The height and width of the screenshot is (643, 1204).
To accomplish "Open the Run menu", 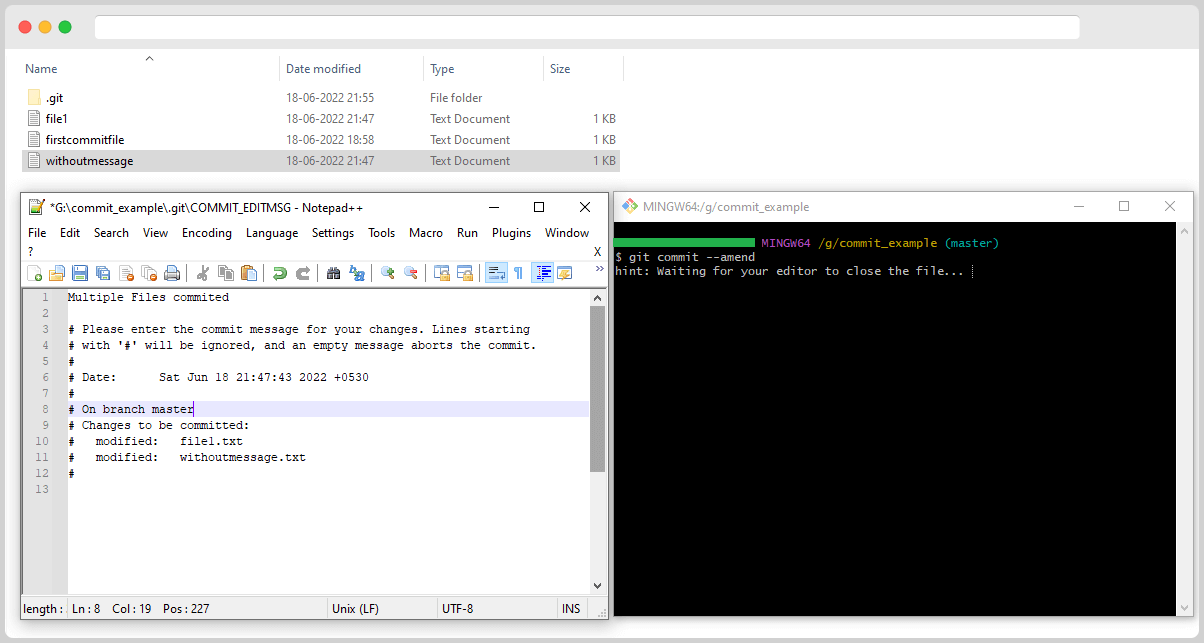I will coord(467,233).
